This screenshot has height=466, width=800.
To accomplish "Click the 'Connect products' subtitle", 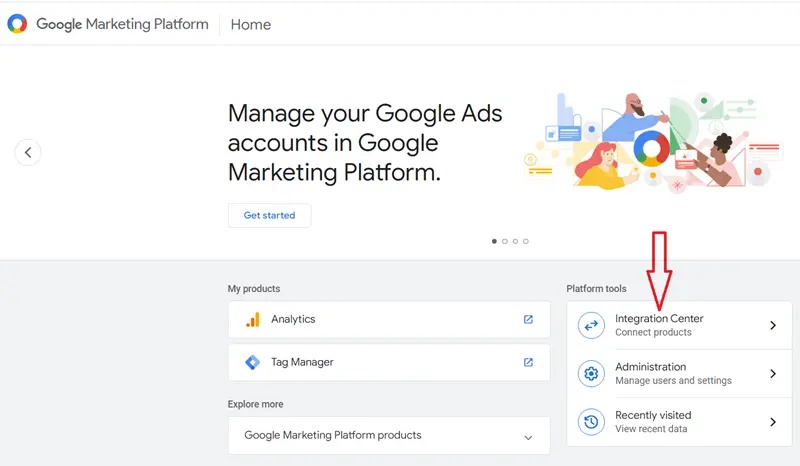I will tap(653, 332).
